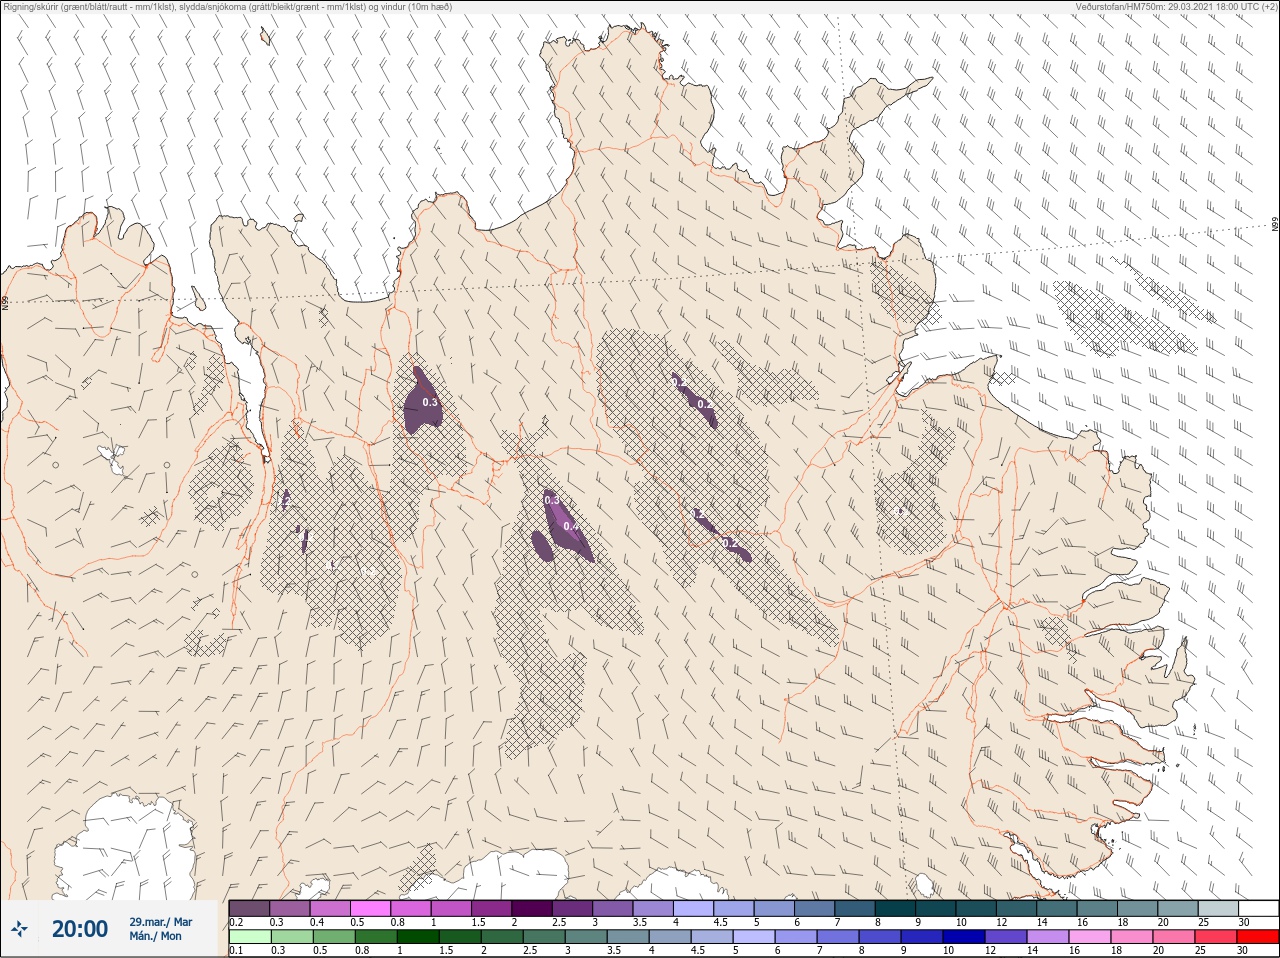Viewport: 1280px width, 958px height.
Task: Select the red 30 swatch, lower legend
Action: click(1258, 937)
